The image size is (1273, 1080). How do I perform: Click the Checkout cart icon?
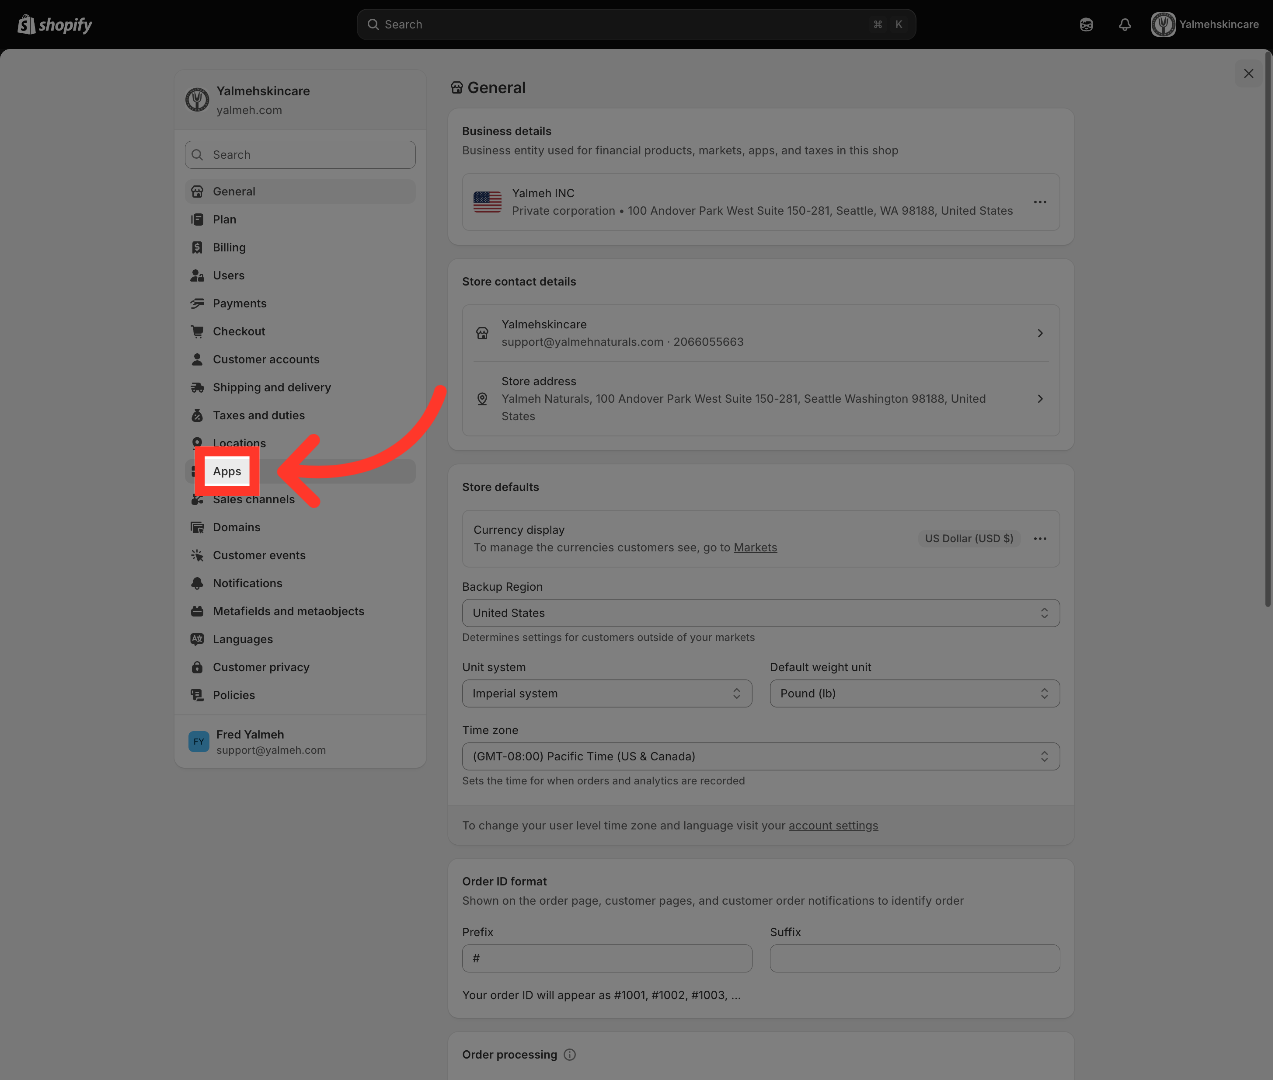point(197,331)
